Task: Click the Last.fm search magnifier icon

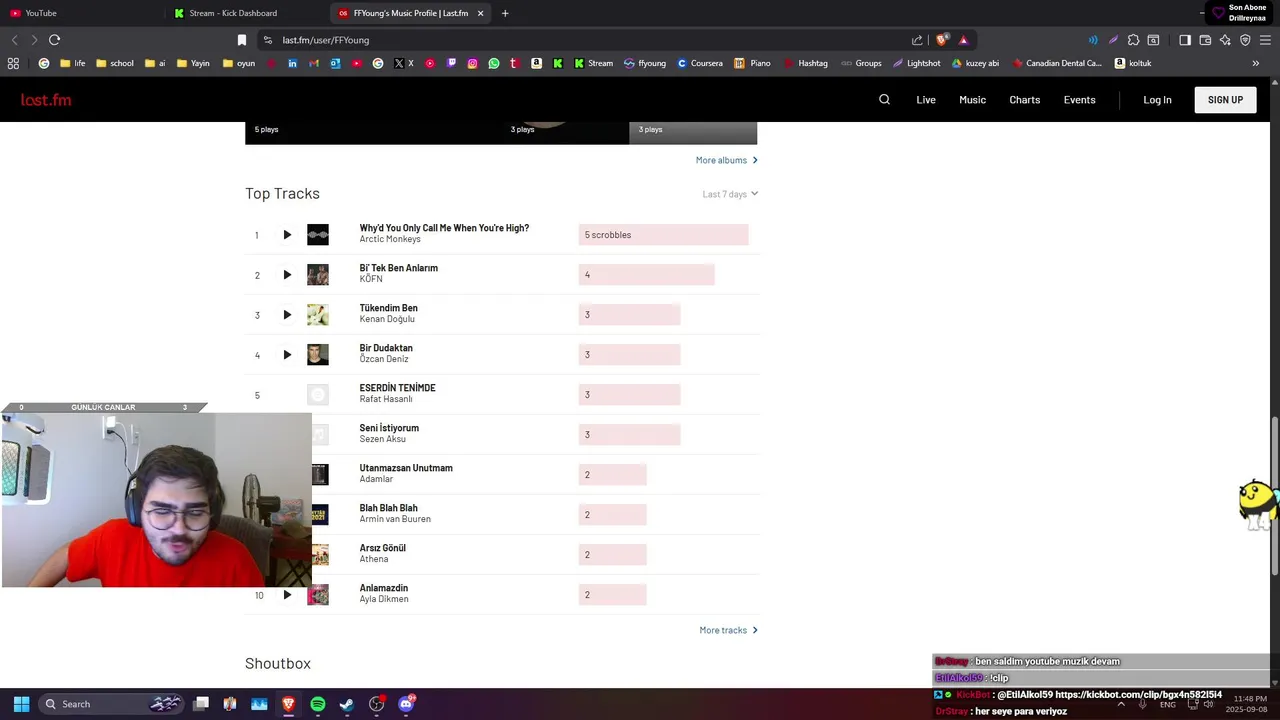Action: tap(884, 99)
